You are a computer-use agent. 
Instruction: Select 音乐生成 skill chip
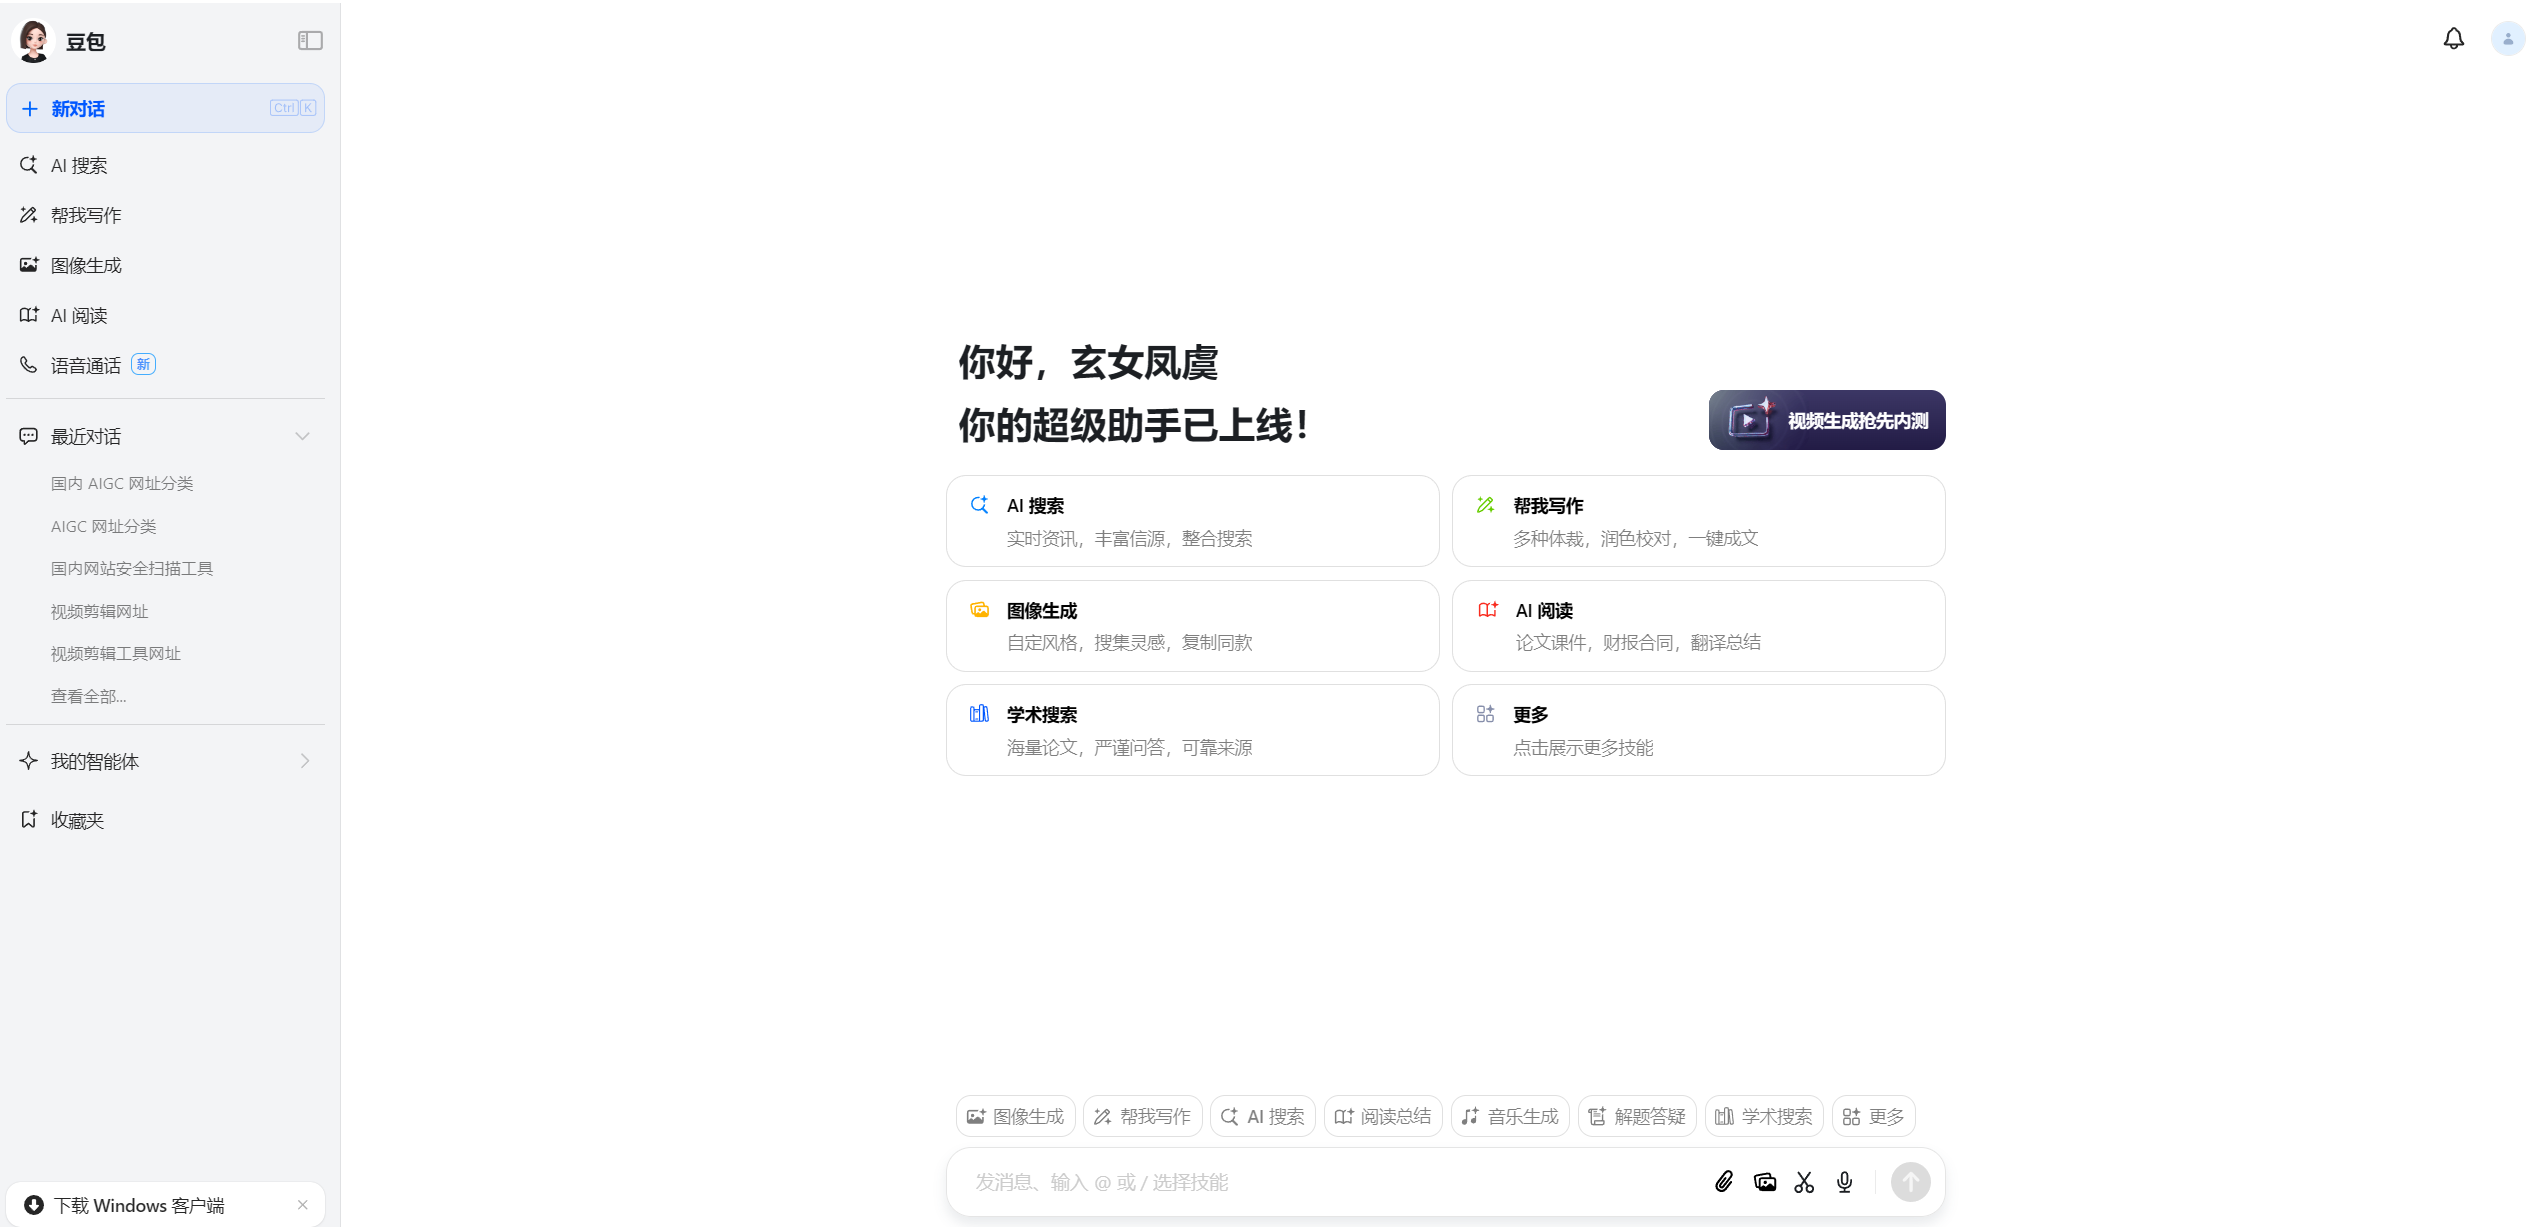click(1510, 1116)
